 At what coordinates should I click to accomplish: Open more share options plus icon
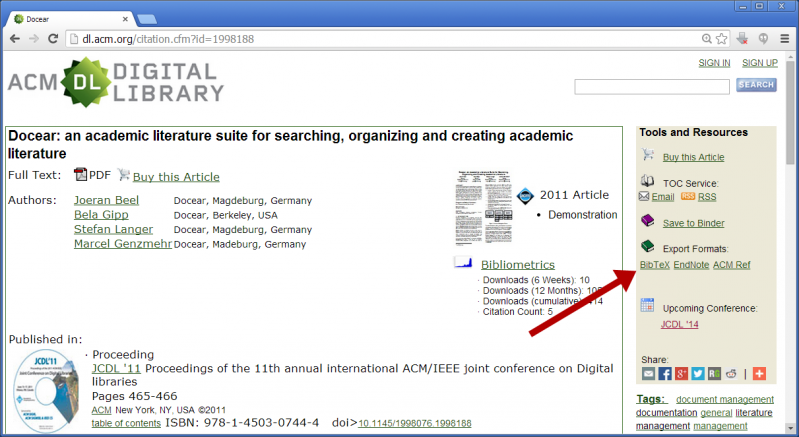pyautogui.click(x=759, y=374)
